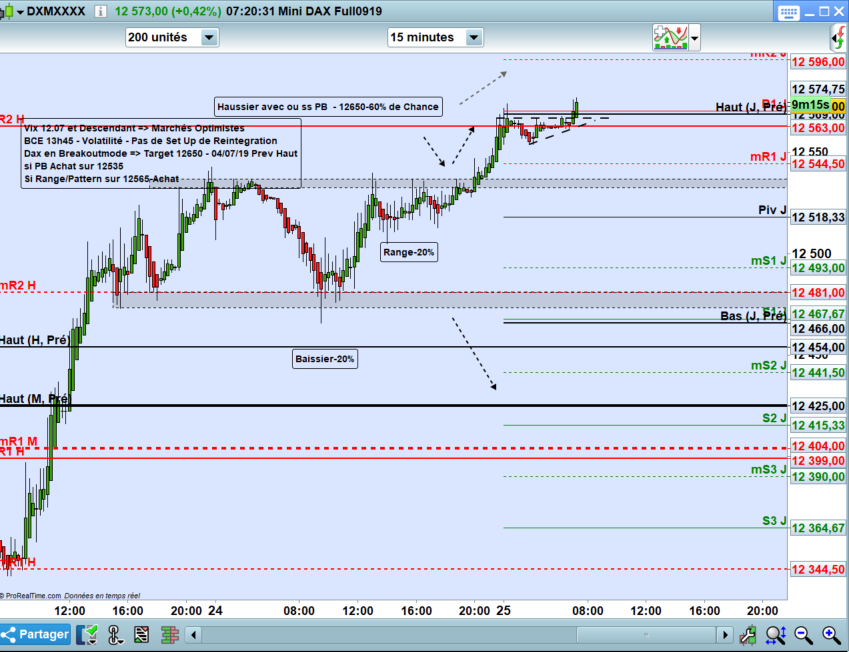The image size is (849, 652).
Task: Click the DXMXXXX ticker name
Action: pos(56,11)
